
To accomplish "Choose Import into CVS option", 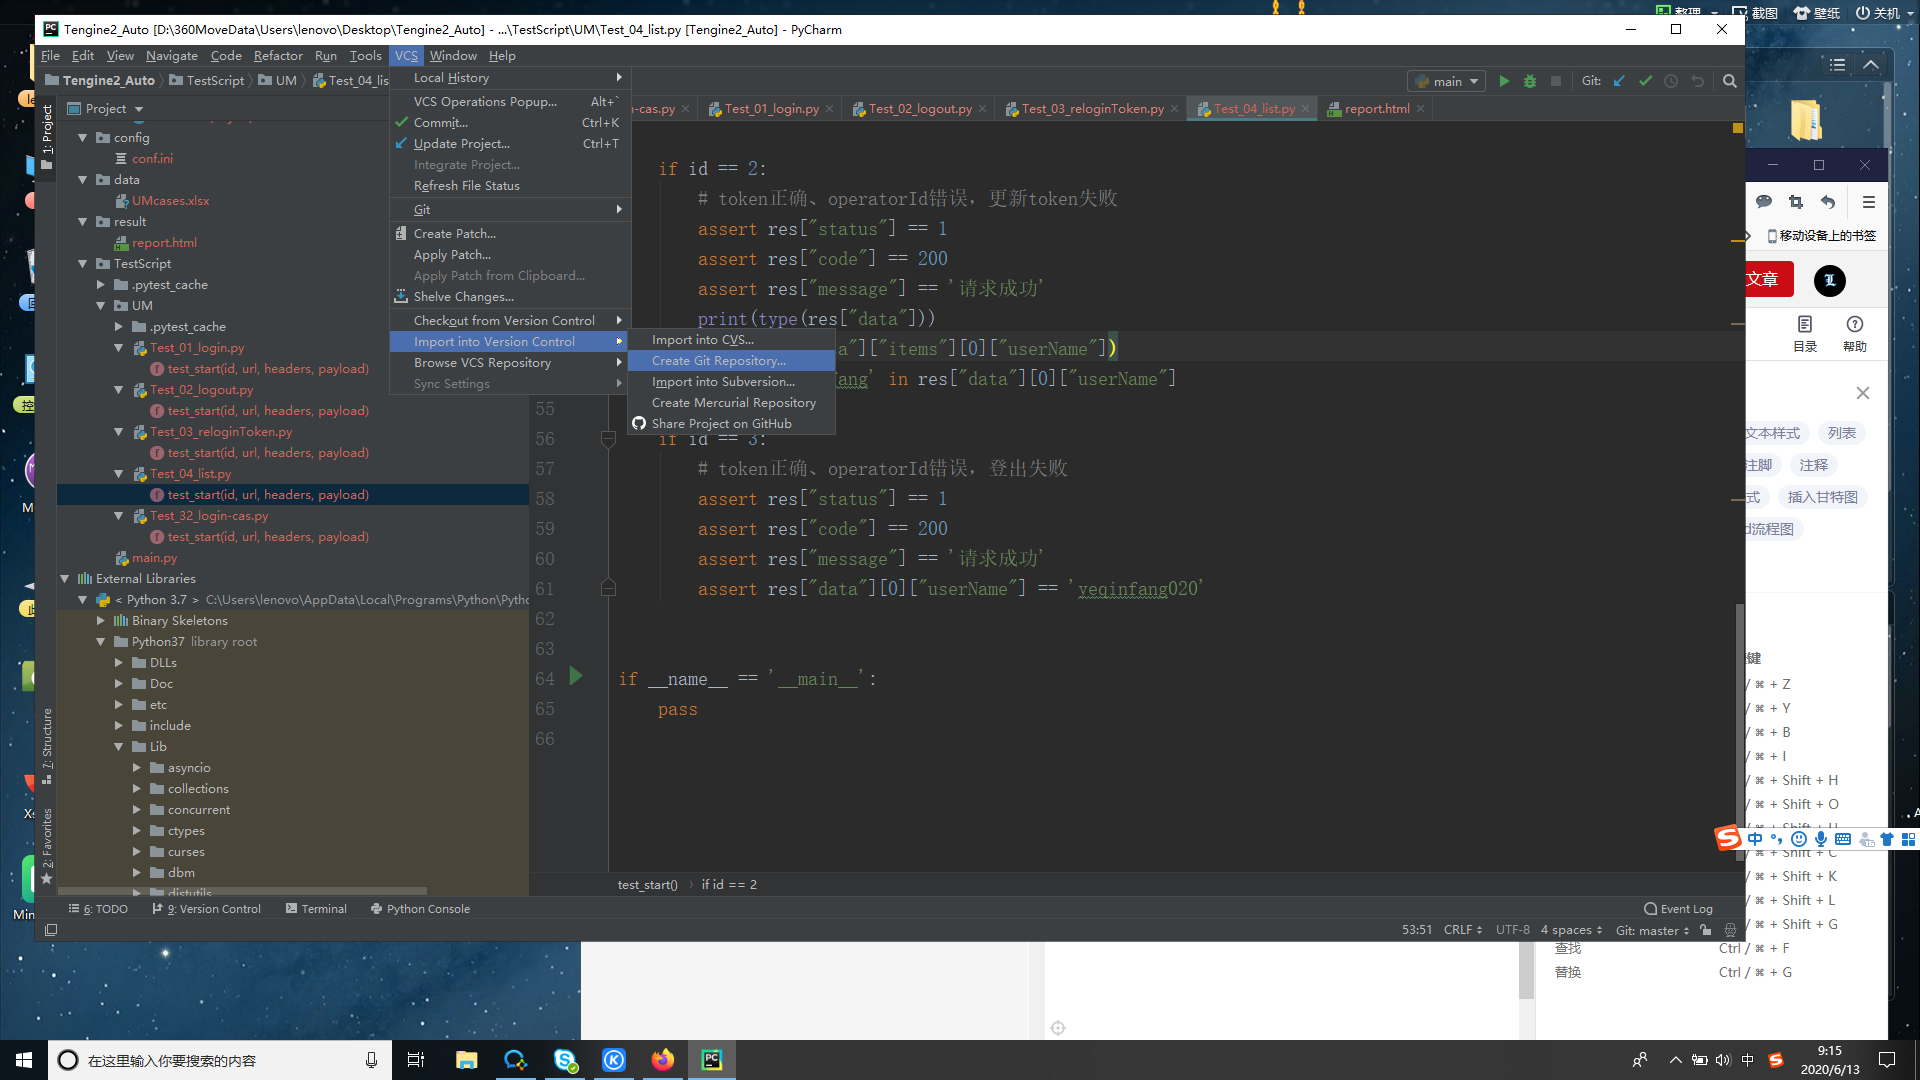I will click(731, 340).
